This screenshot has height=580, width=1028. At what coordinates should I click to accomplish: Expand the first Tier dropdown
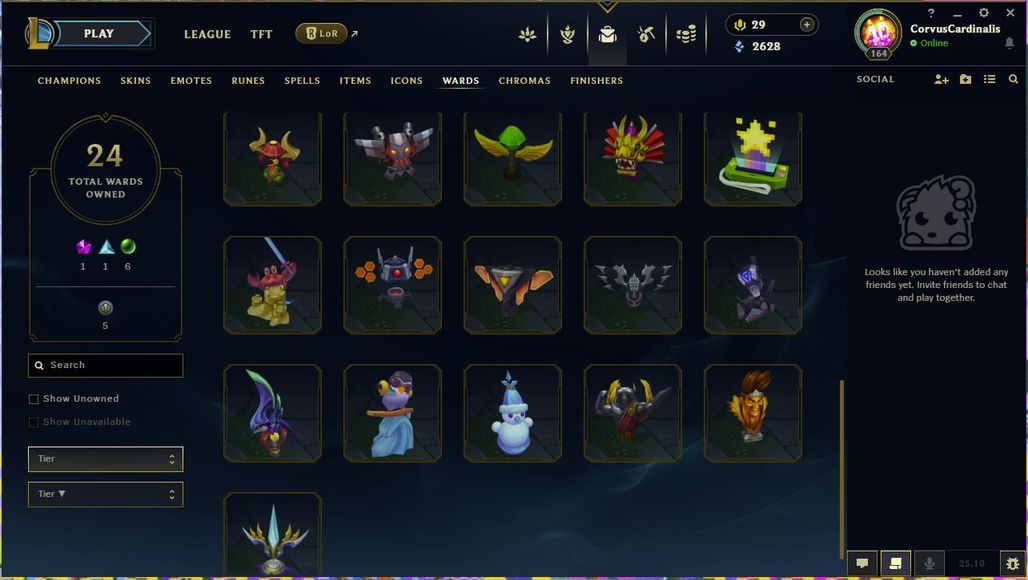(106, 459)
